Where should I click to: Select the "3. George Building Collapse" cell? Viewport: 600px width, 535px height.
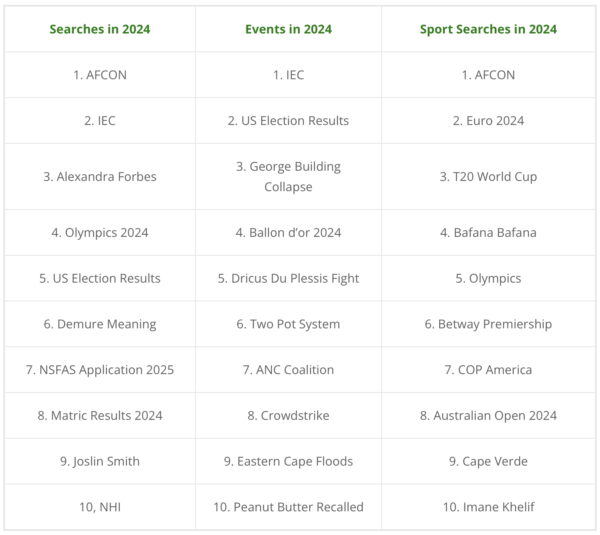(288, 177)
